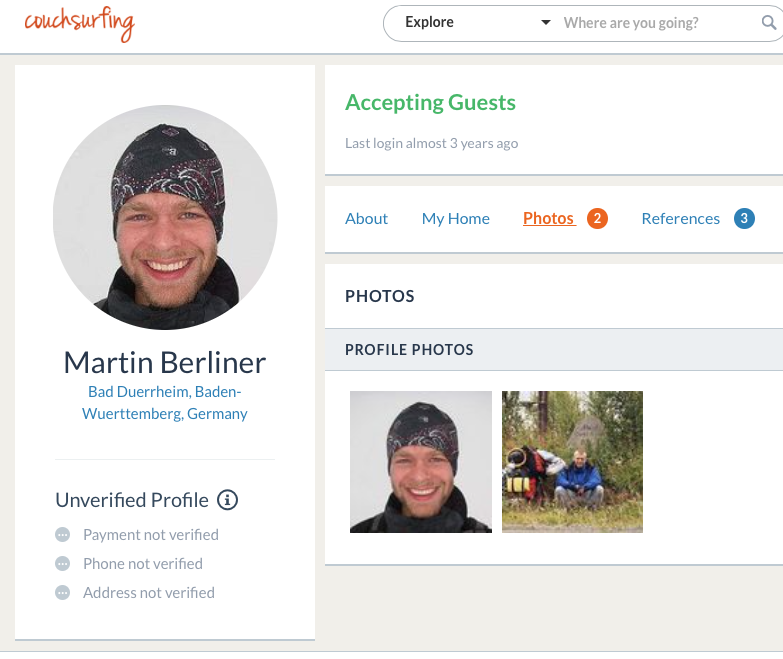Open the beanie portrait photo thumbnail
This screenshot has width=783, height=659.
(x=421, y=462)
